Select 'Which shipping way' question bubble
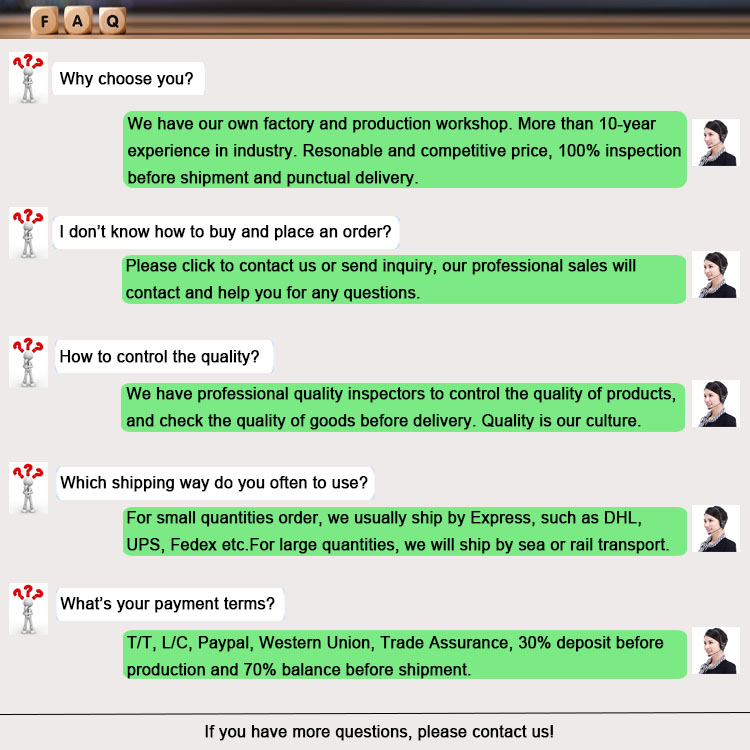The height and width of the screenshot is (750, 750). tap(215, 483)
